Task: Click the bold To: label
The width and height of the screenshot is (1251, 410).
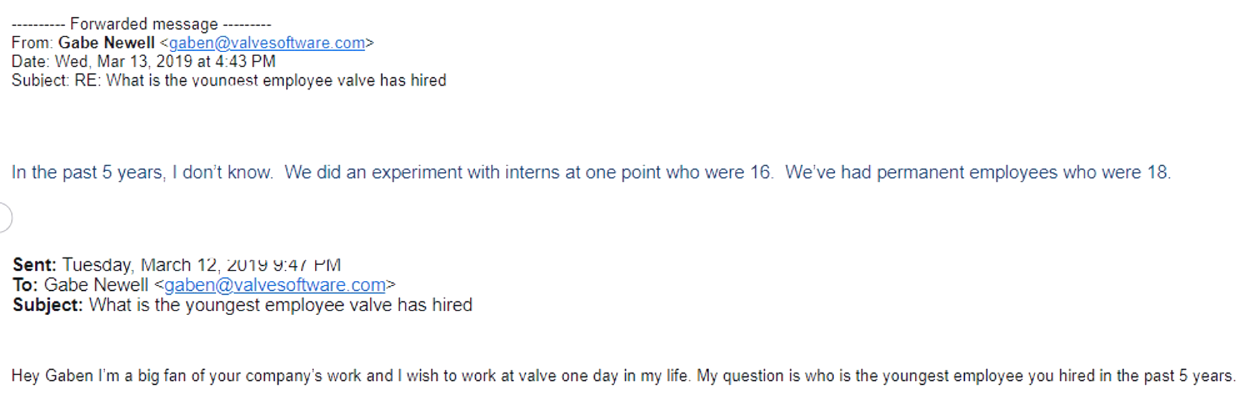Action: click(26, 285)
